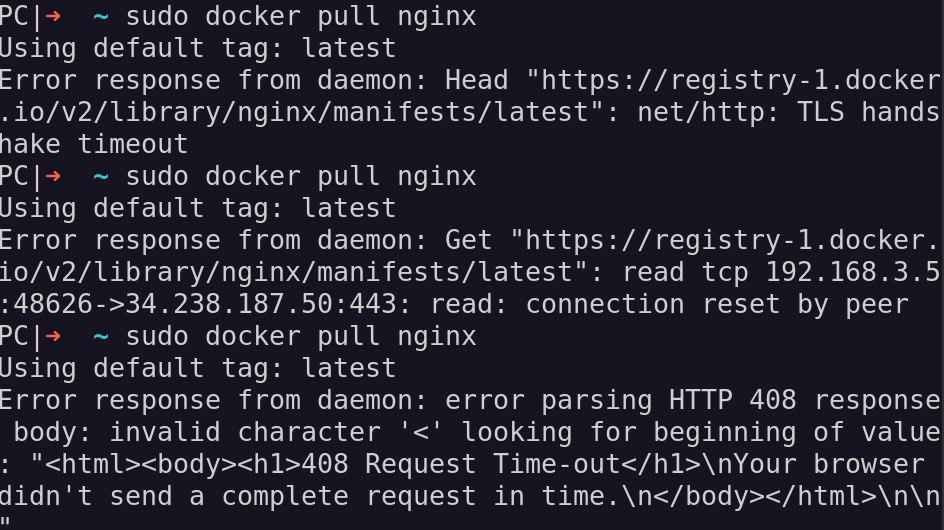Image resolution: width=944 pixels, height=530 pixels.
Task: Select the cyan tilde in the first prompt
Action: (x=101, y=17)
